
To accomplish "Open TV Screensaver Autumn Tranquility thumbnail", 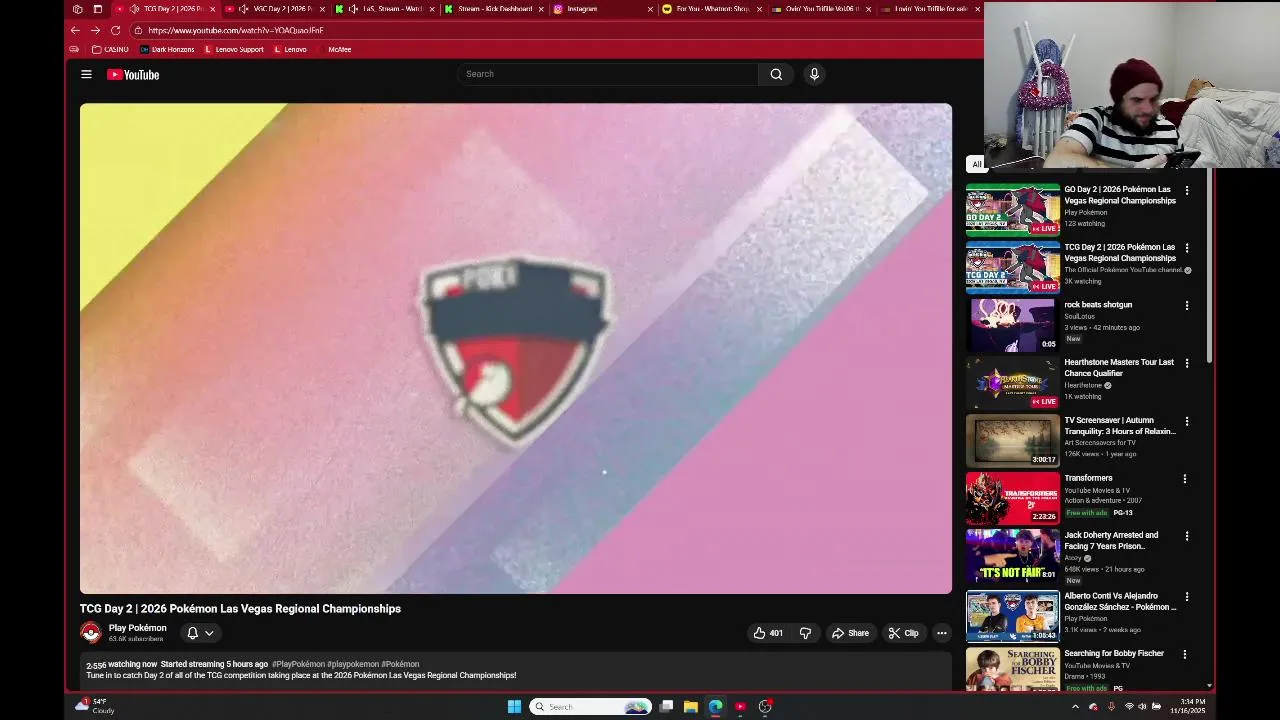I will [1012, 440].
